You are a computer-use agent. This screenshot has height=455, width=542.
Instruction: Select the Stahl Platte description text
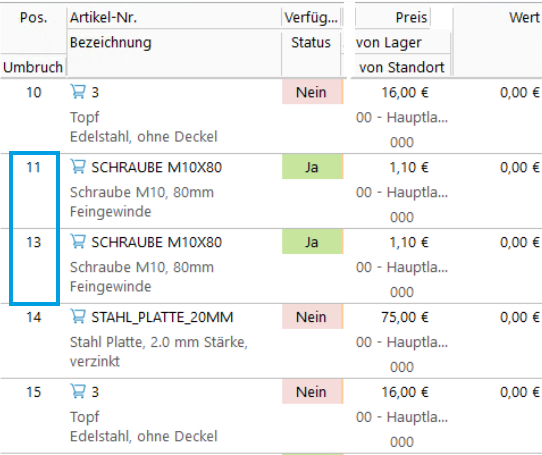(159, 352)
